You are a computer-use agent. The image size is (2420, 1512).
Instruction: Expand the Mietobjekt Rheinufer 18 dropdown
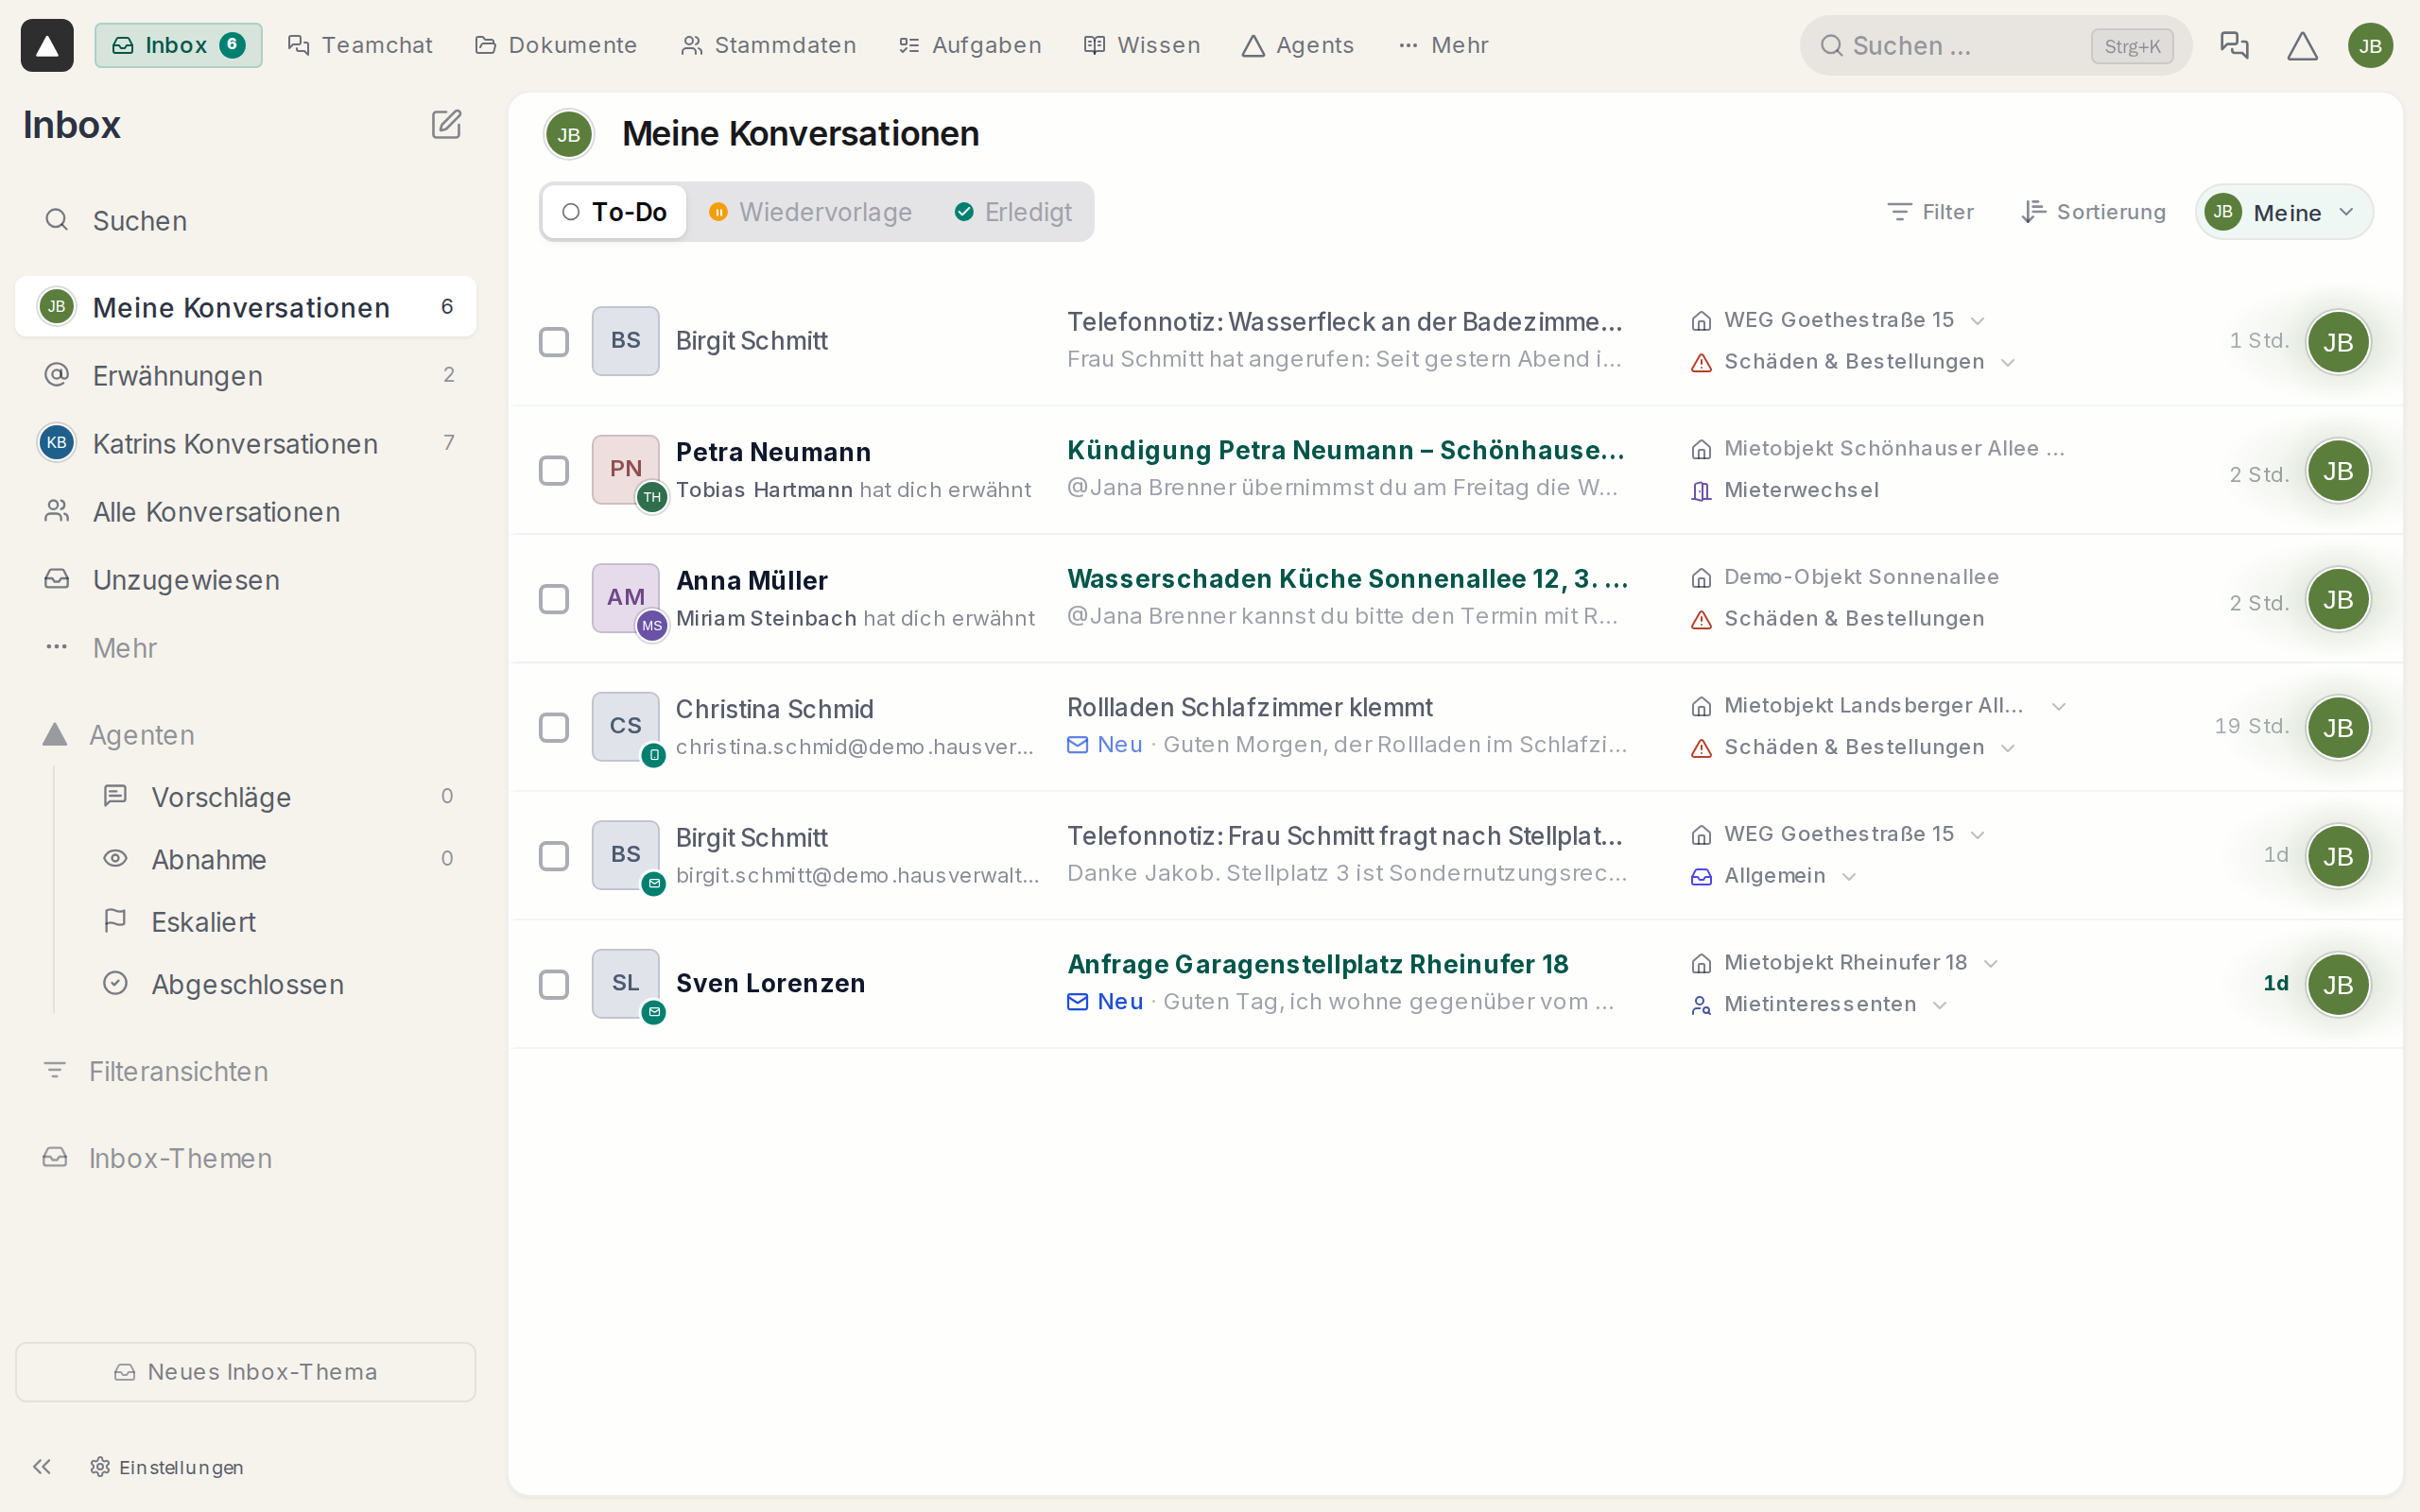[1990, 963]
